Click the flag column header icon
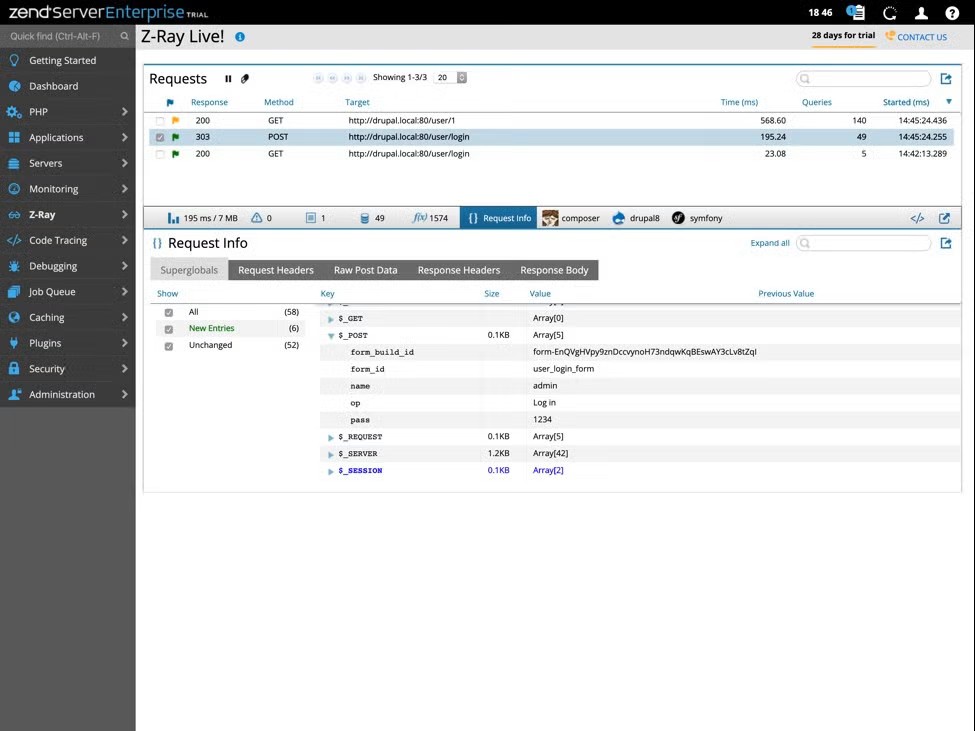 (x=170, y=103)
